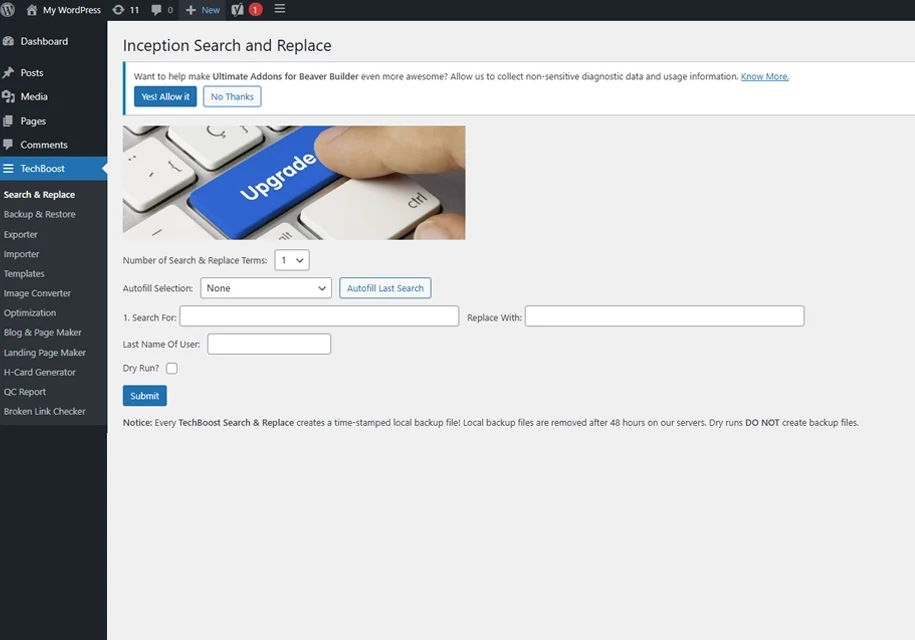Select the TechBoost menu label

[x=43, y=169]
